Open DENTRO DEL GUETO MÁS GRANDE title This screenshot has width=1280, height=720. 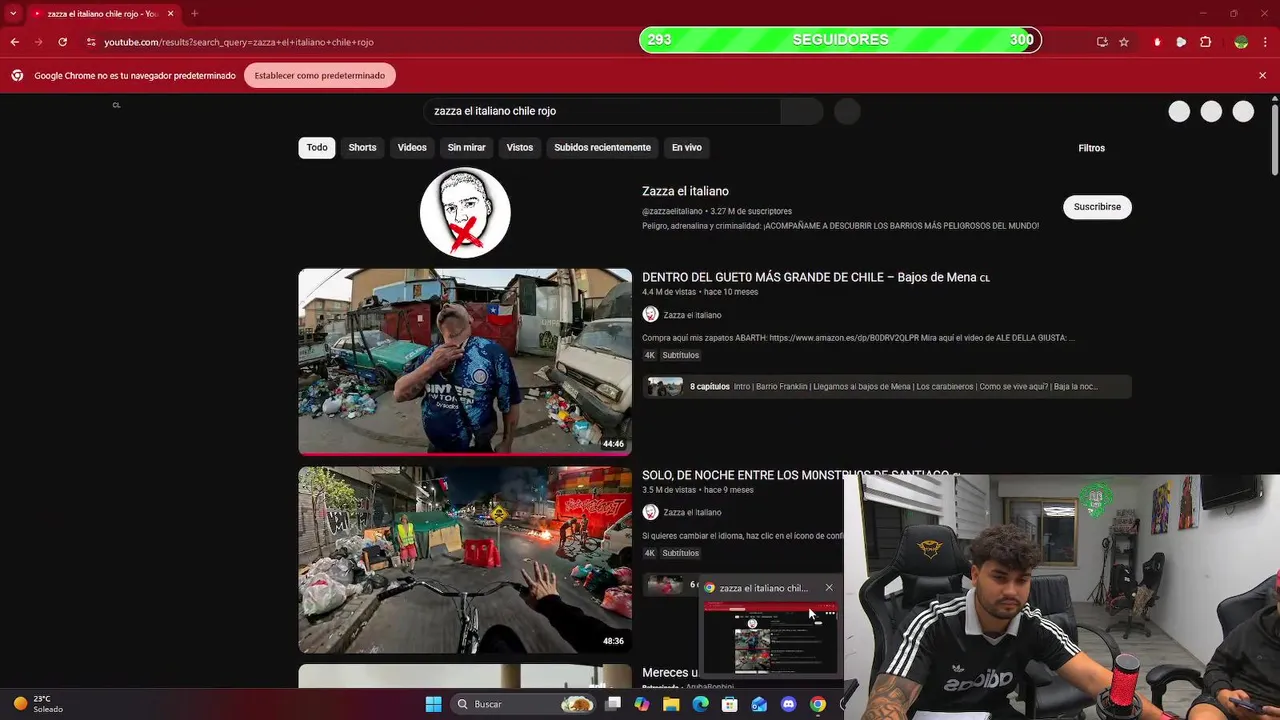(816, 277)
